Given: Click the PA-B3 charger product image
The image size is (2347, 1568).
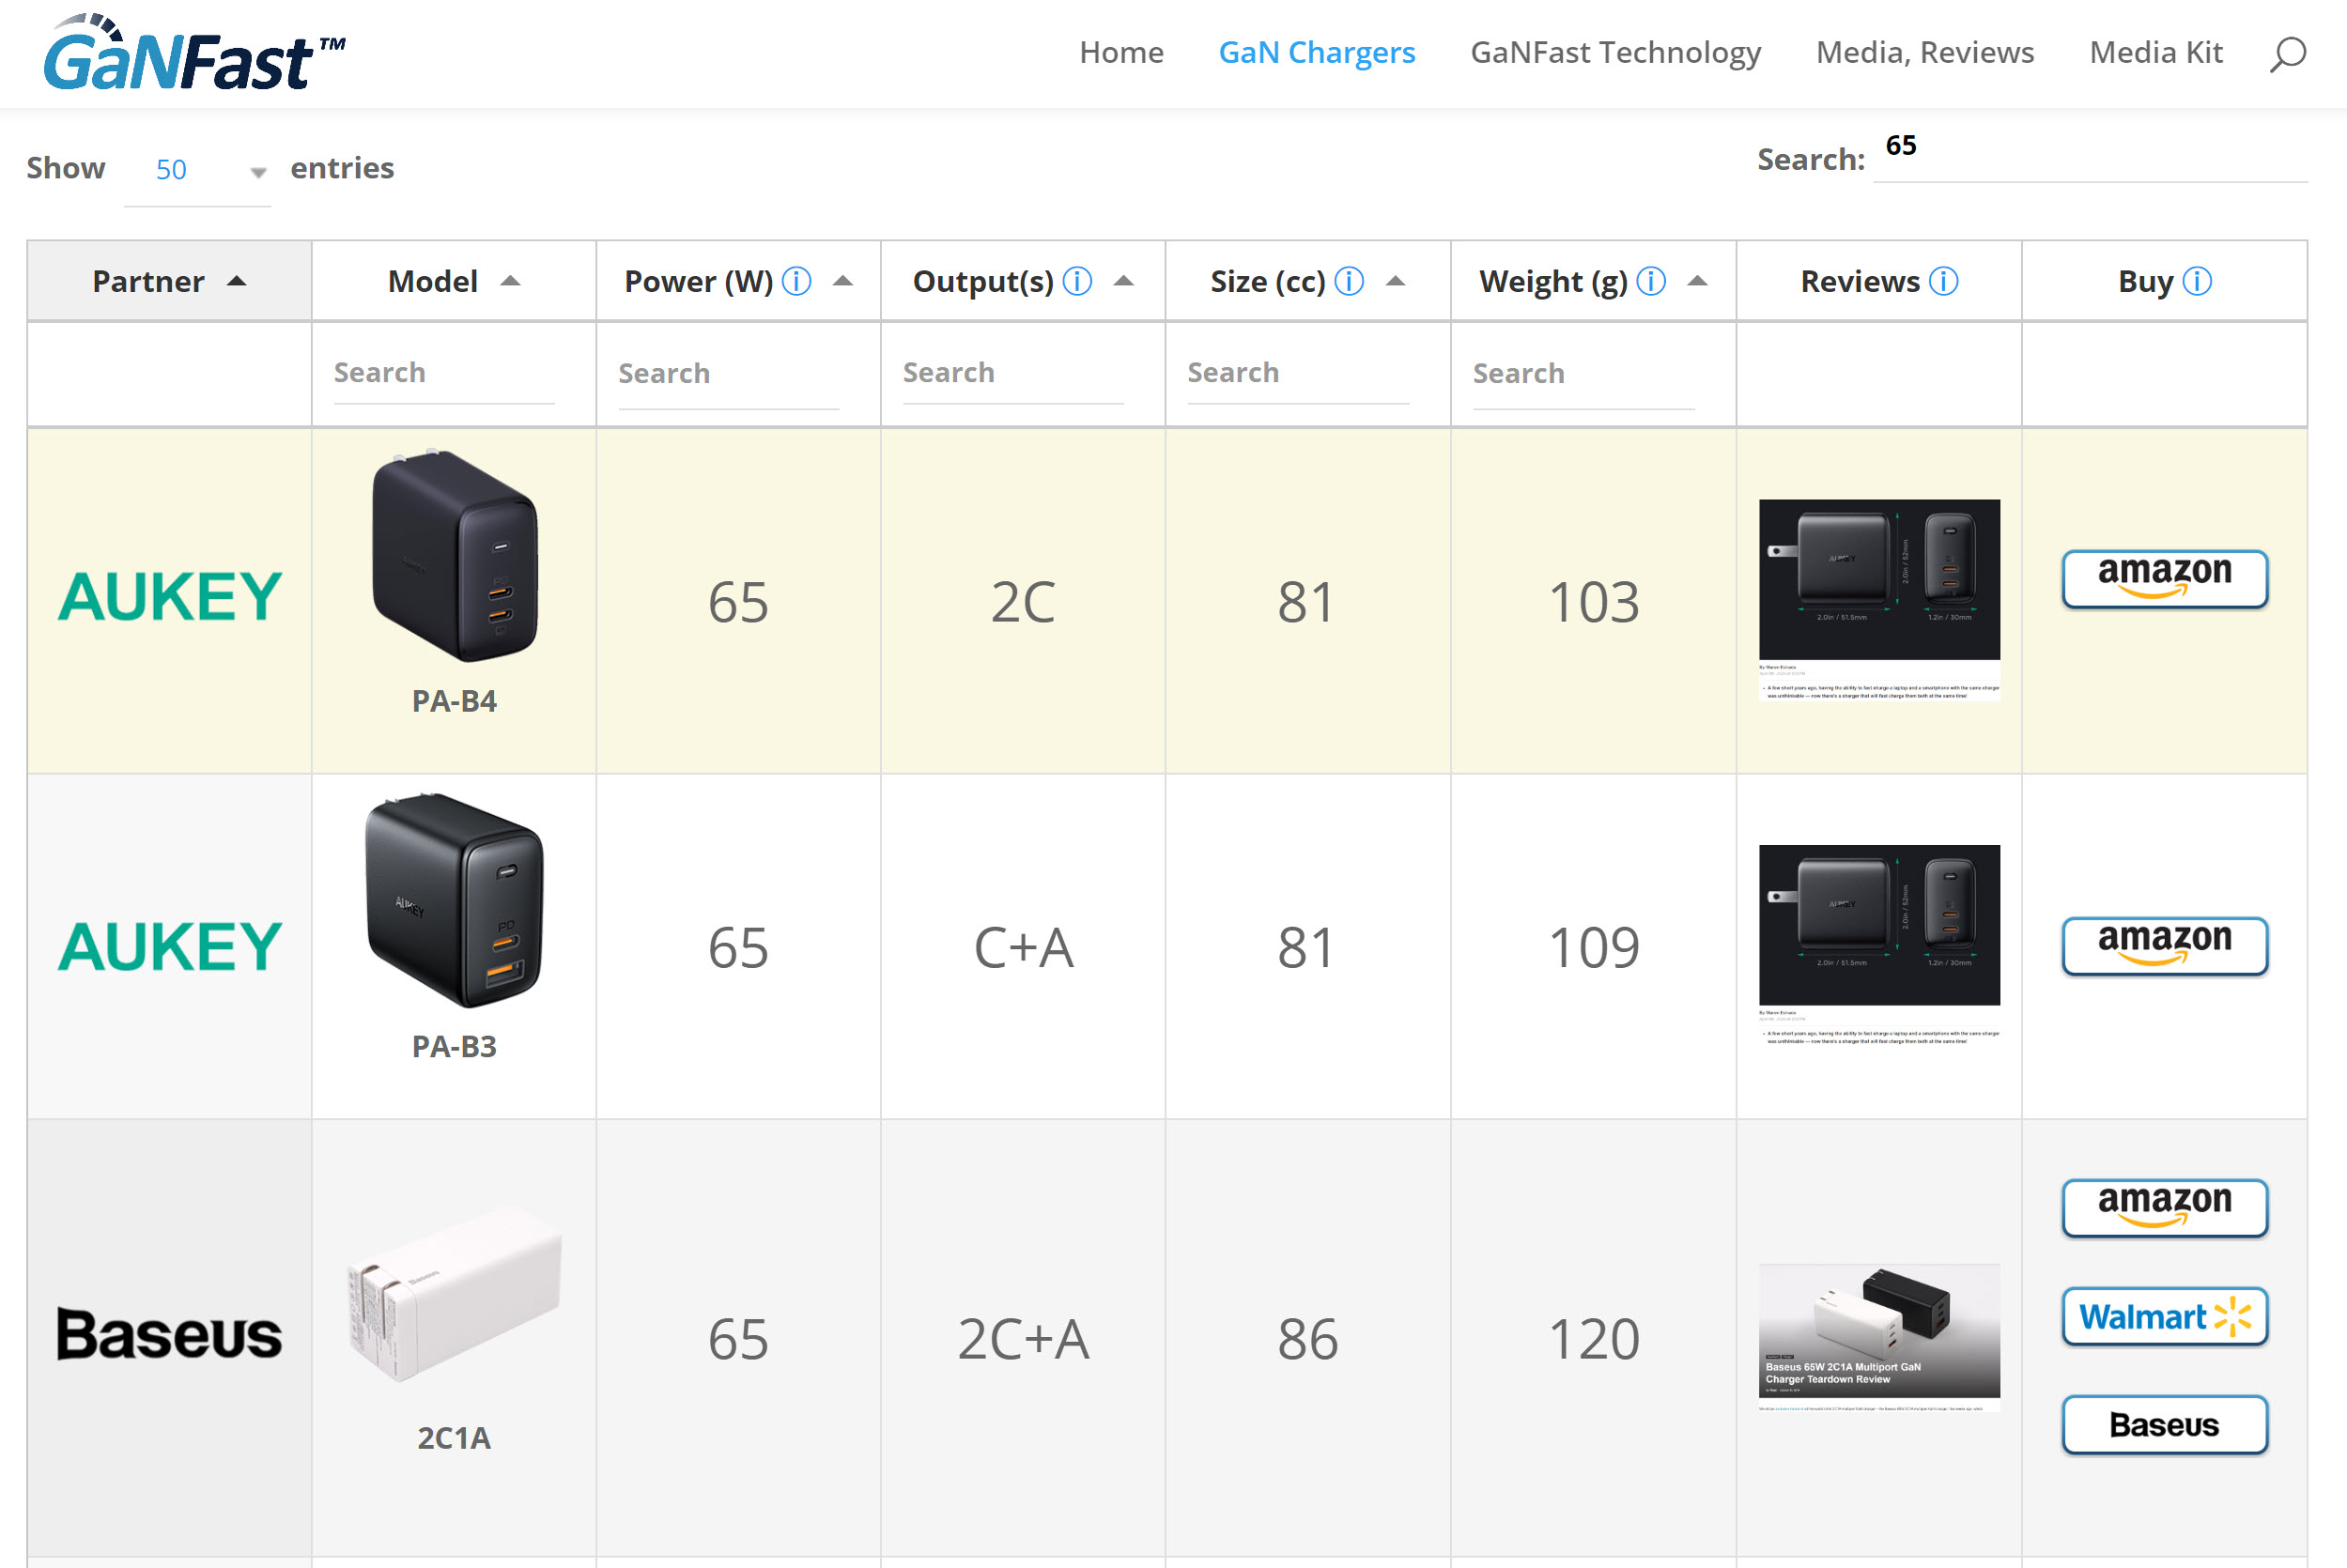Looking at the screenshot, I should [454, 901].
